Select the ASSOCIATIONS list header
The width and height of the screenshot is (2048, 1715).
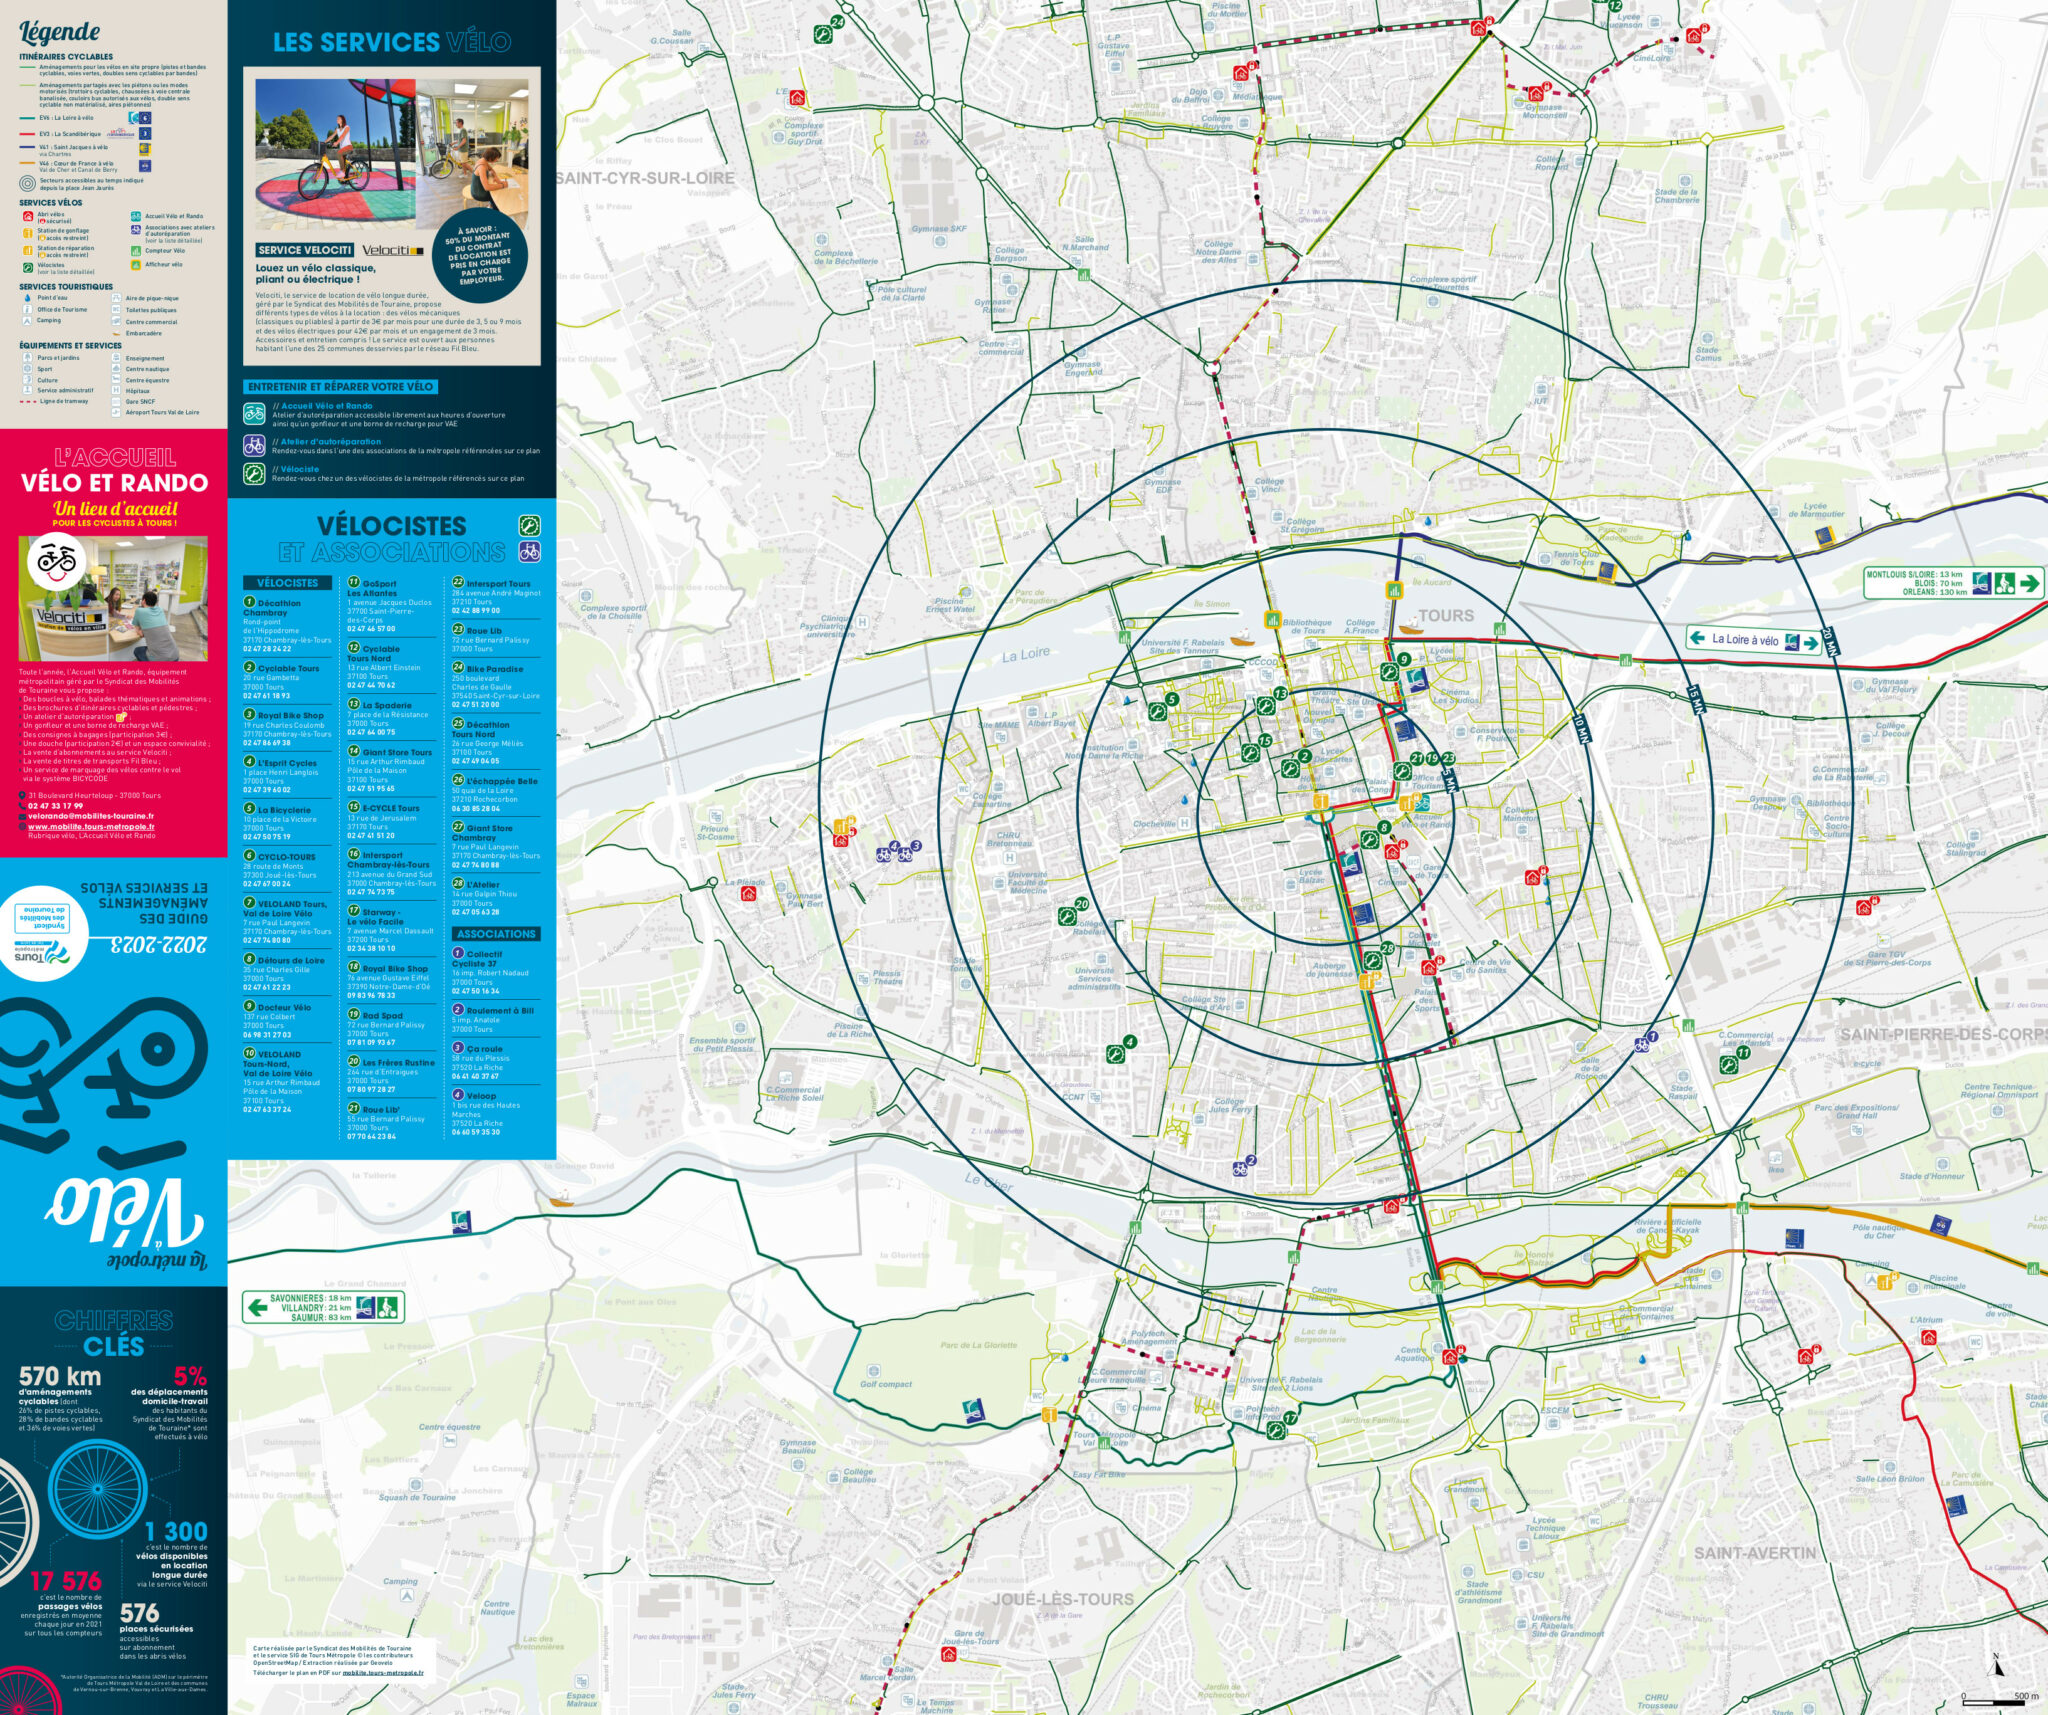click(x=496, y=934)
